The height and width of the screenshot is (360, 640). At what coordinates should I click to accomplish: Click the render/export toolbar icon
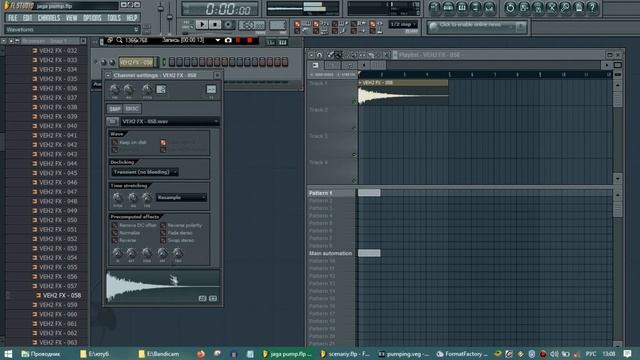(538, 7)
